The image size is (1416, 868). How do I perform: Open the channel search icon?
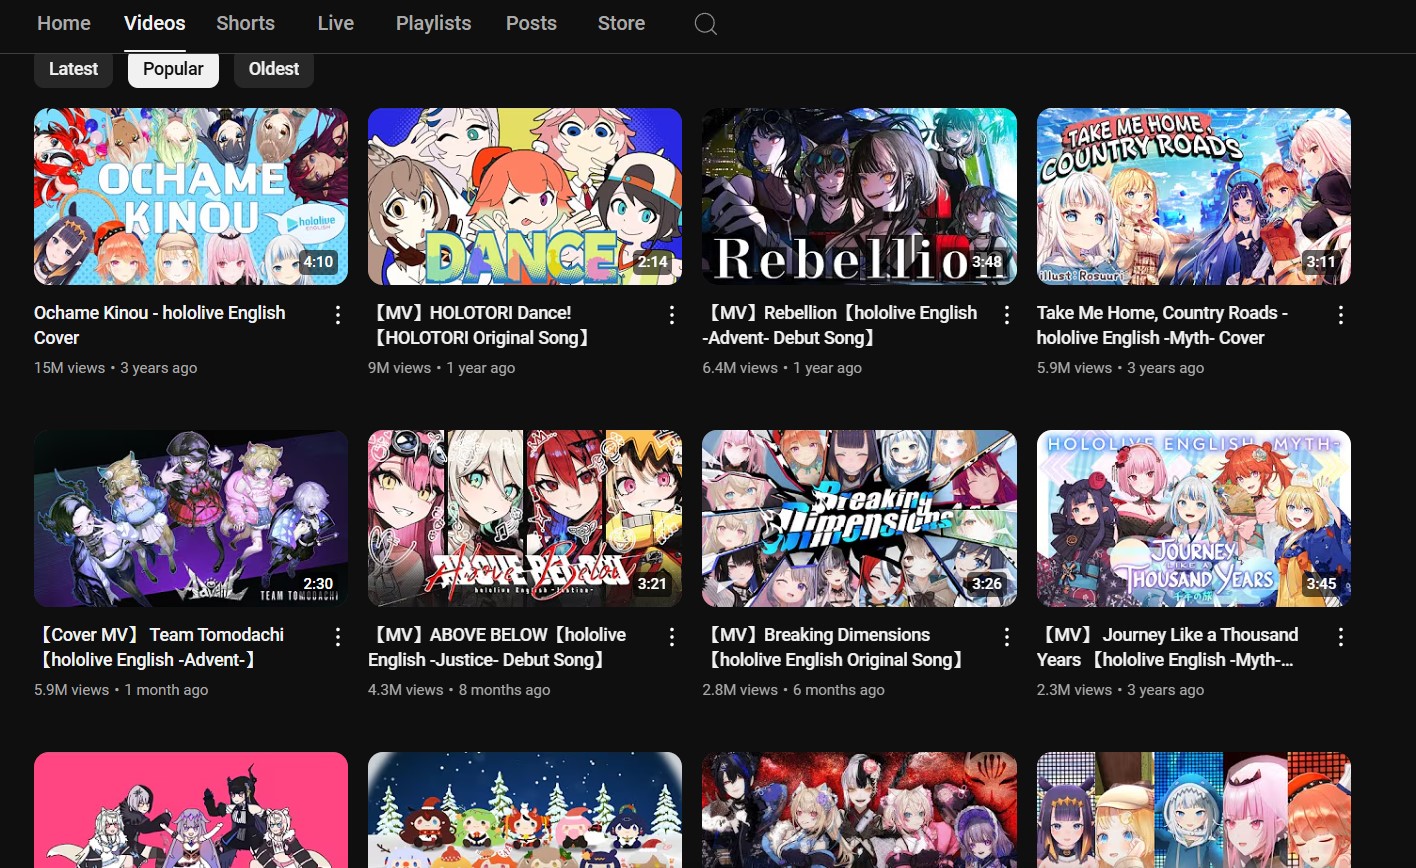(x=706, y=24)
